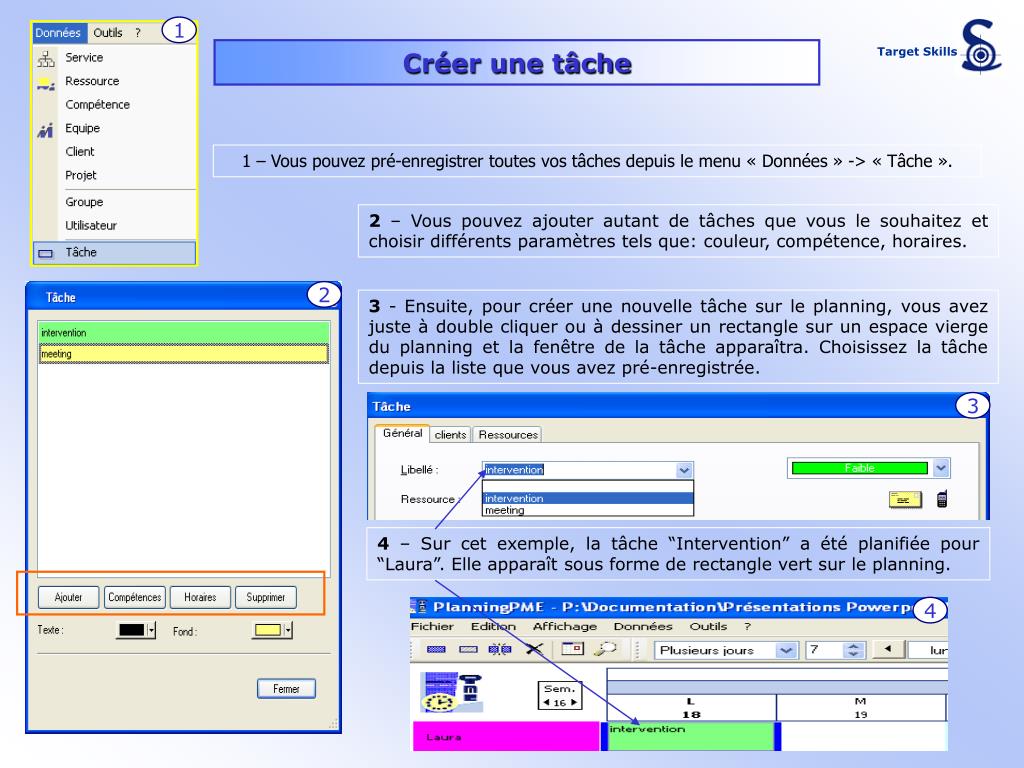Click the black X delete toolbar icon
1024x768 pixels.
534,648
